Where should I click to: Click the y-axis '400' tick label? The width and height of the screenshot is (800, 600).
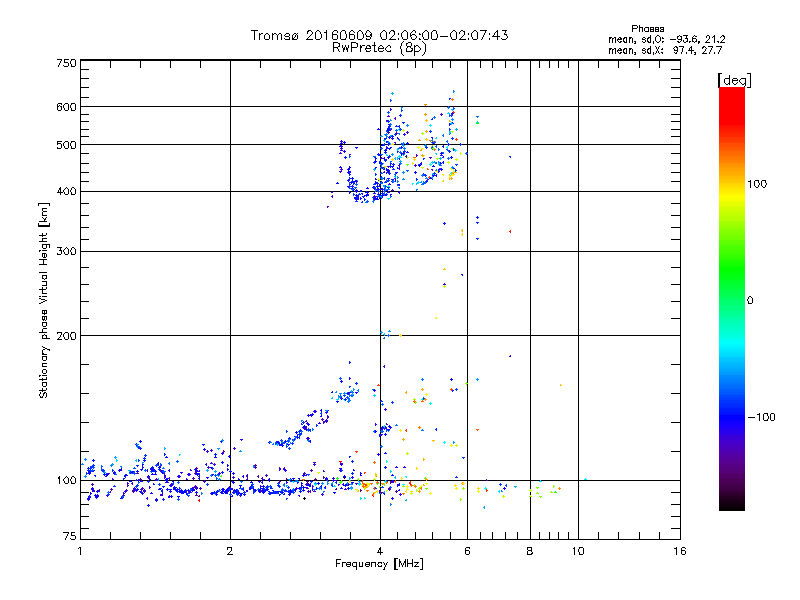[66, 192]
